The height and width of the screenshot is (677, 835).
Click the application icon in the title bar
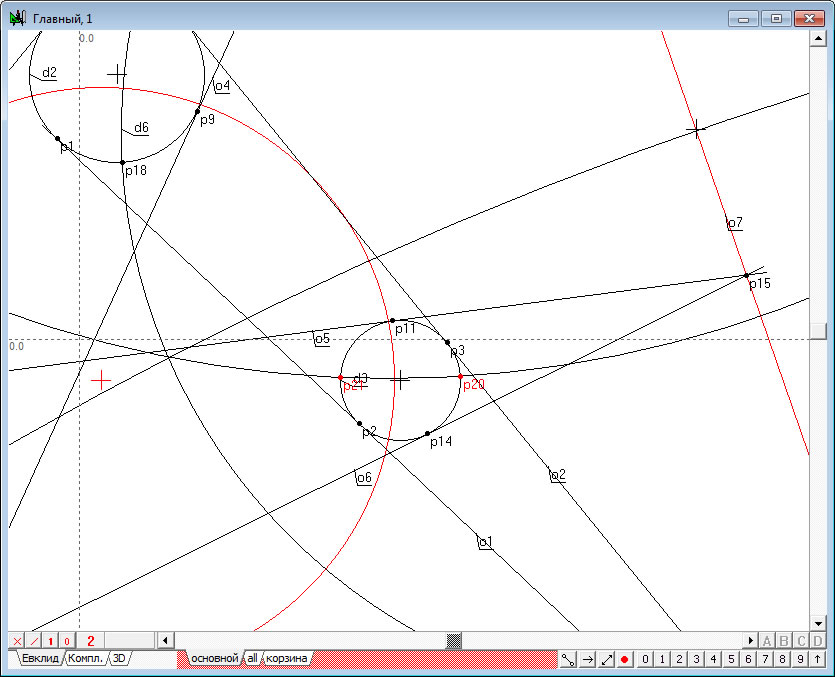17,18
